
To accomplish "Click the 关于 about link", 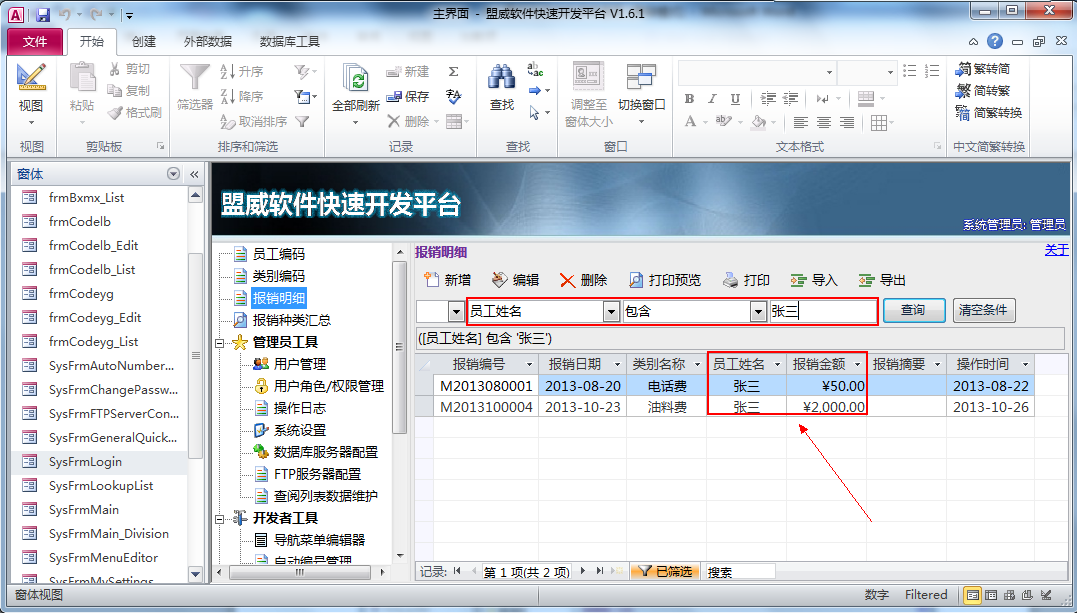I will 1056,250.
